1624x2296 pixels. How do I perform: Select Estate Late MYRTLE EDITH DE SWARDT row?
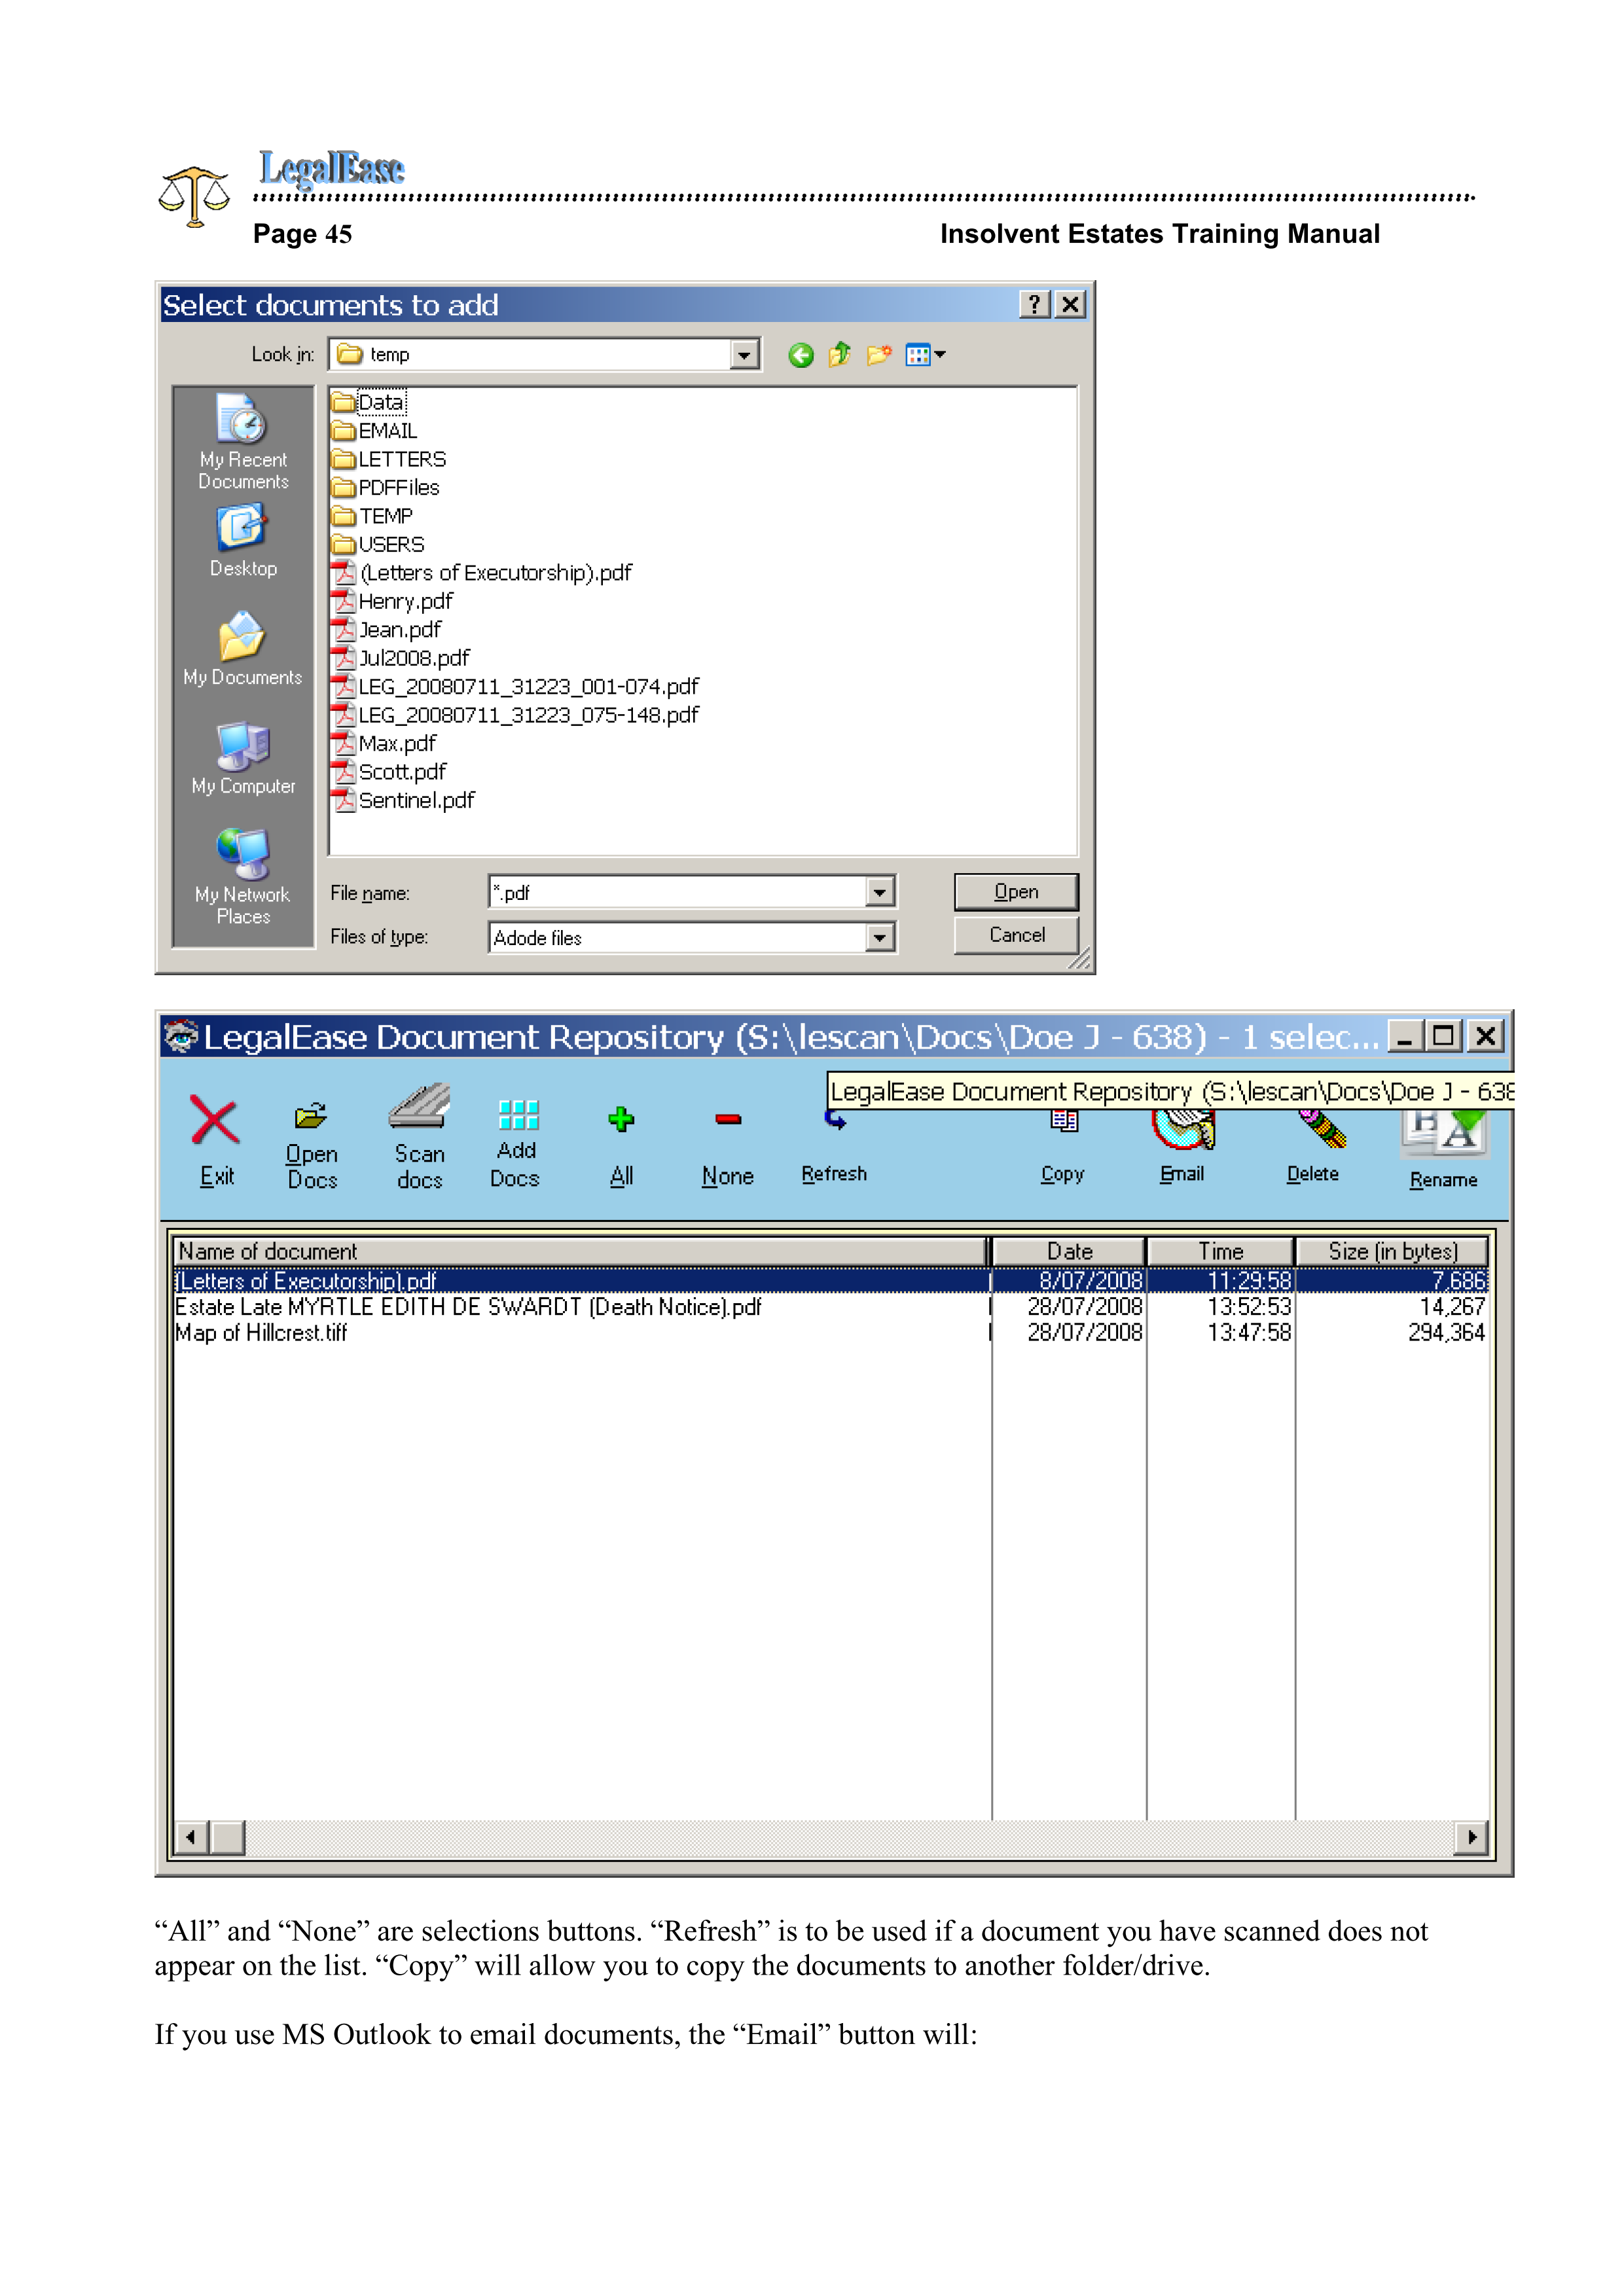tap(831, 1307)
